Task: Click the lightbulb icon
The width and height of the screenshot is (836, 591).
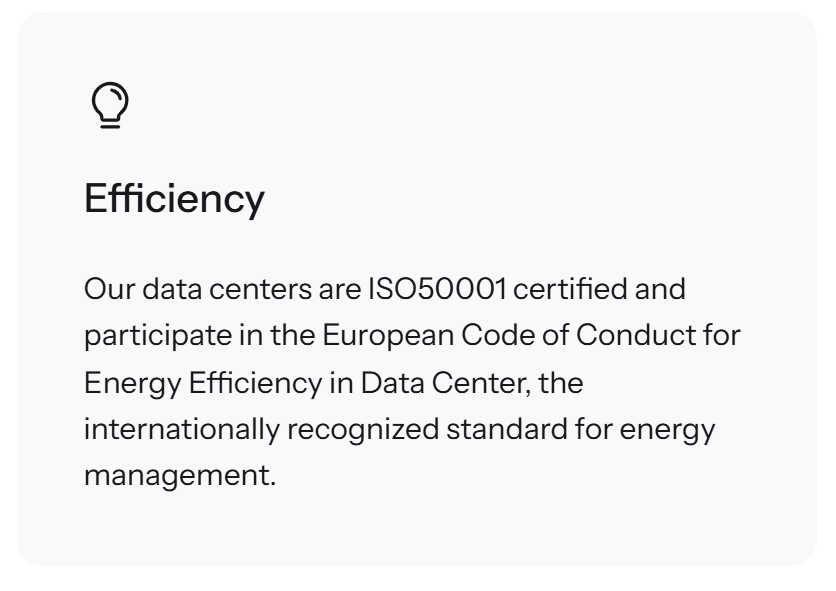Action: [109, 105]
